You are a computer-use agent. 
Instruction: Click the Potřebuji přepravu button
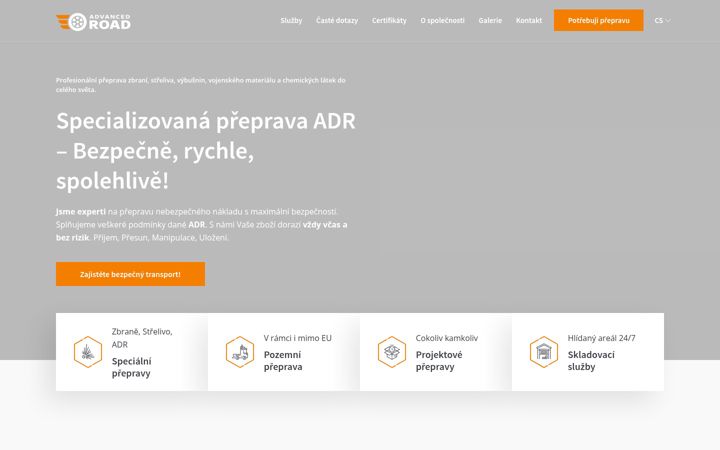[x=598, y=20]
